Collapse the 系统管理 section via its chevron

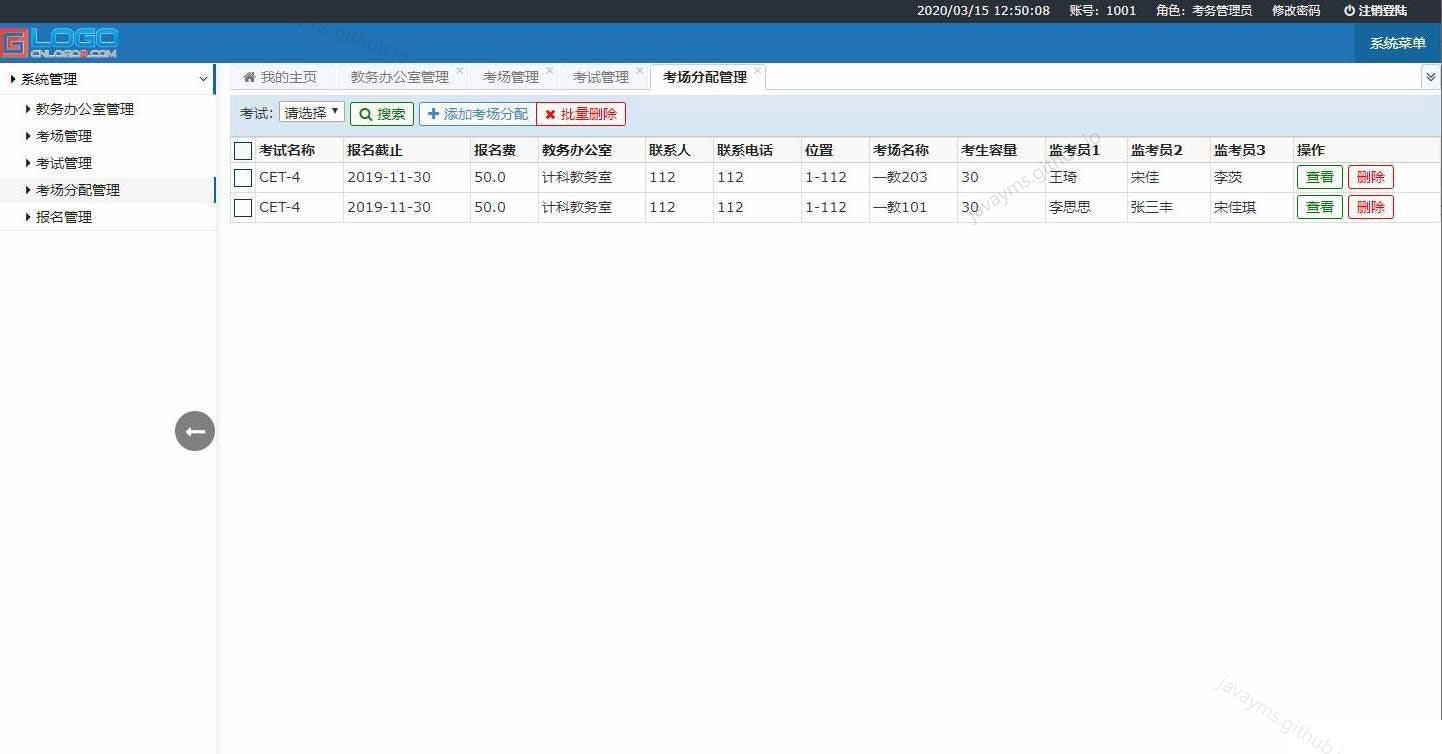click(204, 78)
